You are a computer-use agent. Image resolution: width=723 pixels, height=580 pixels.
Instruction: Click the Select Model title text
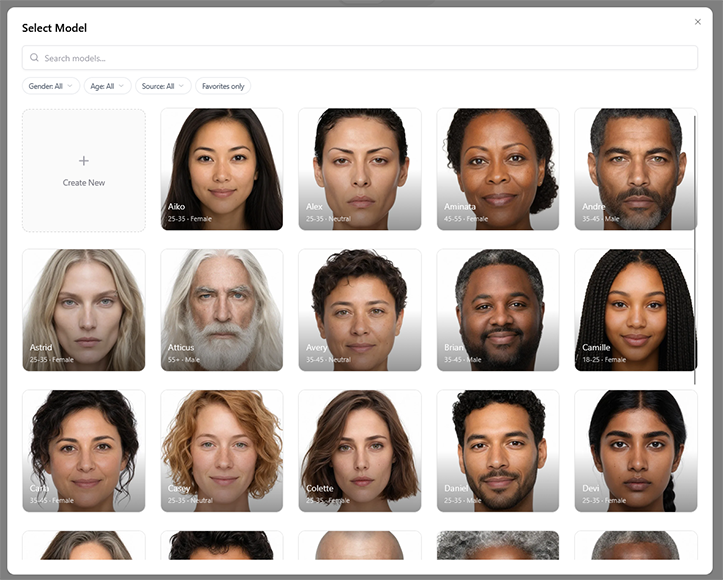(54, 28)
